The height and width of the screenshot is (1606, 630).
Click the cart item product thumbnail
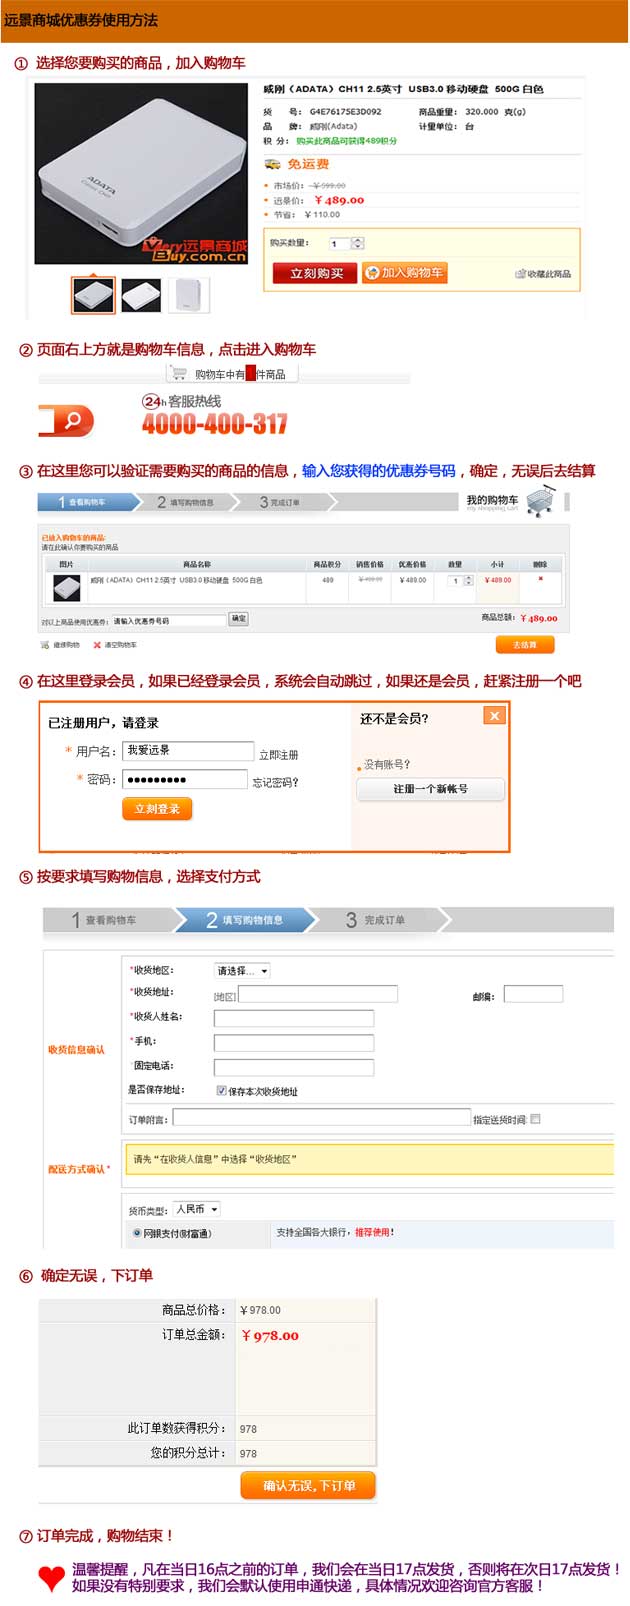pos(66,587)
